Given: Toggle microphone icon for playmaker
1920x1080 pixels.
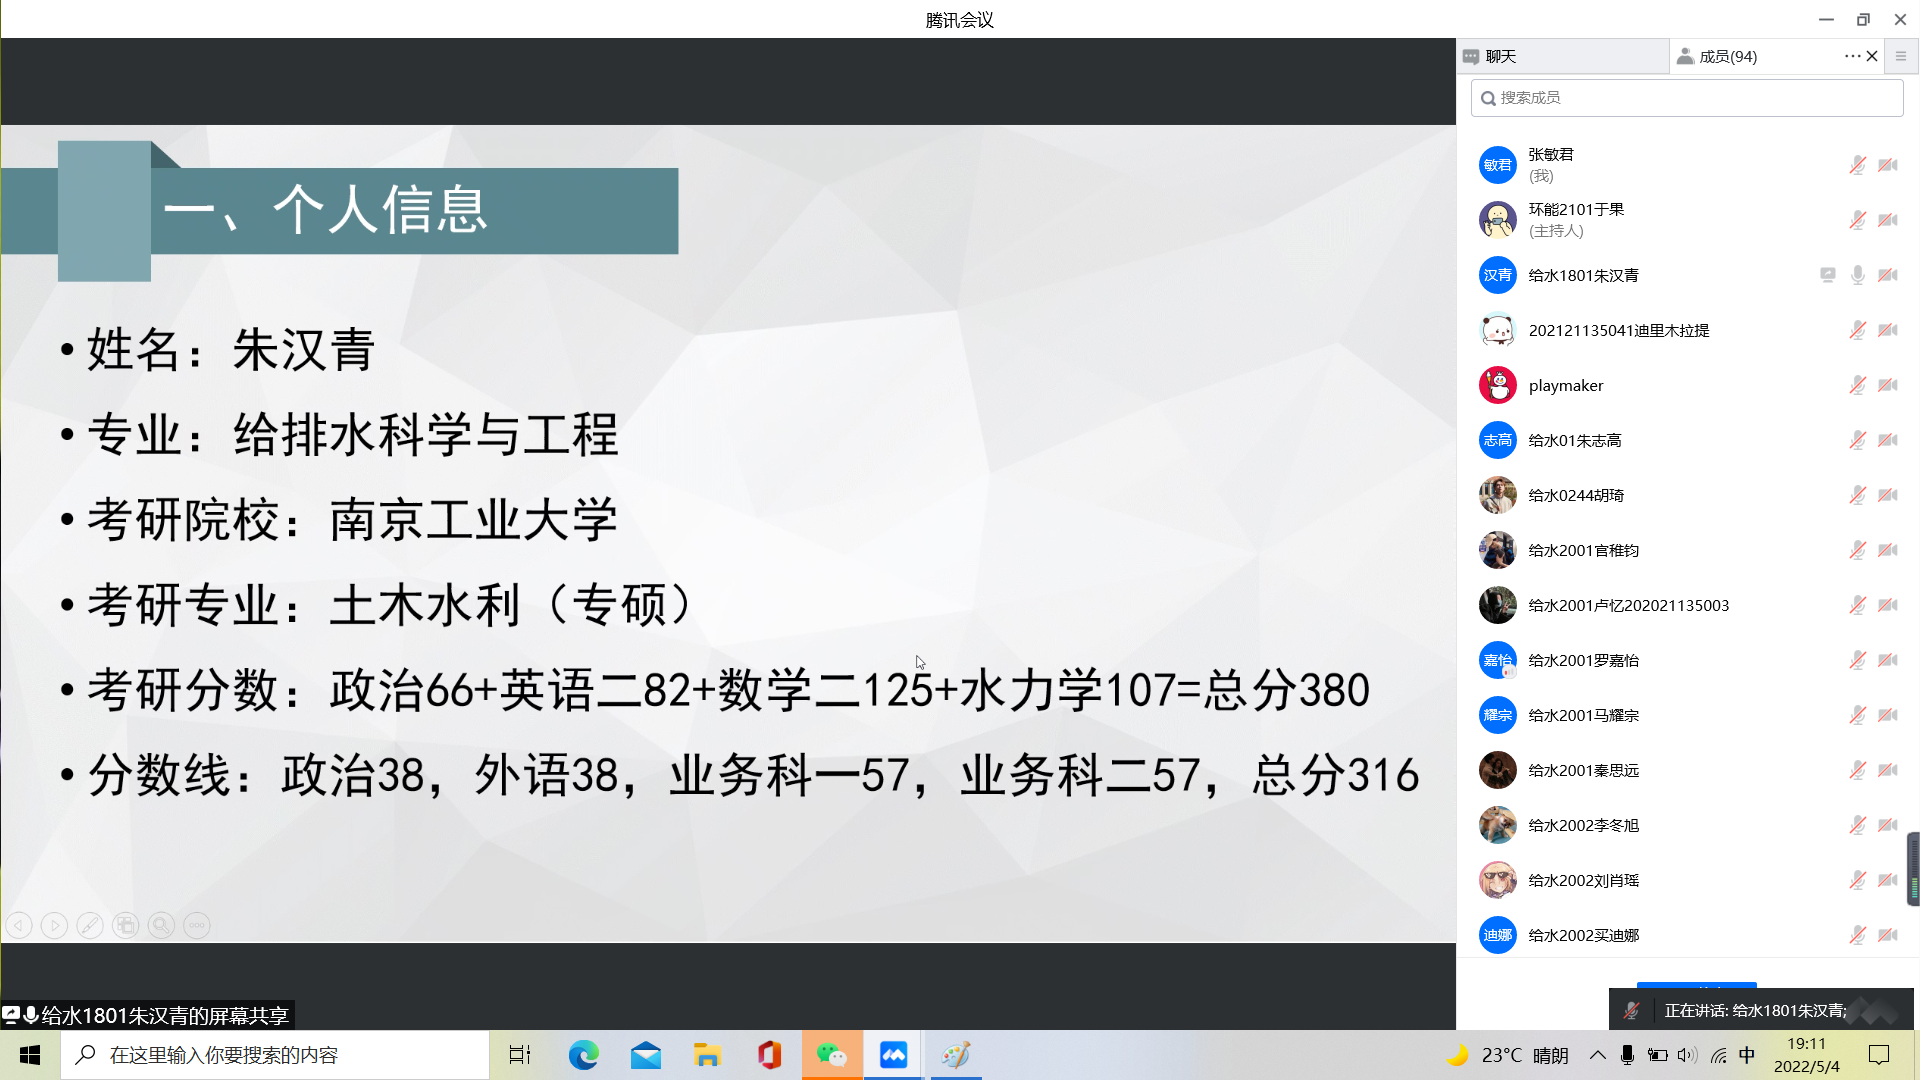Looking at the screenshot, I should (1857, 385).
